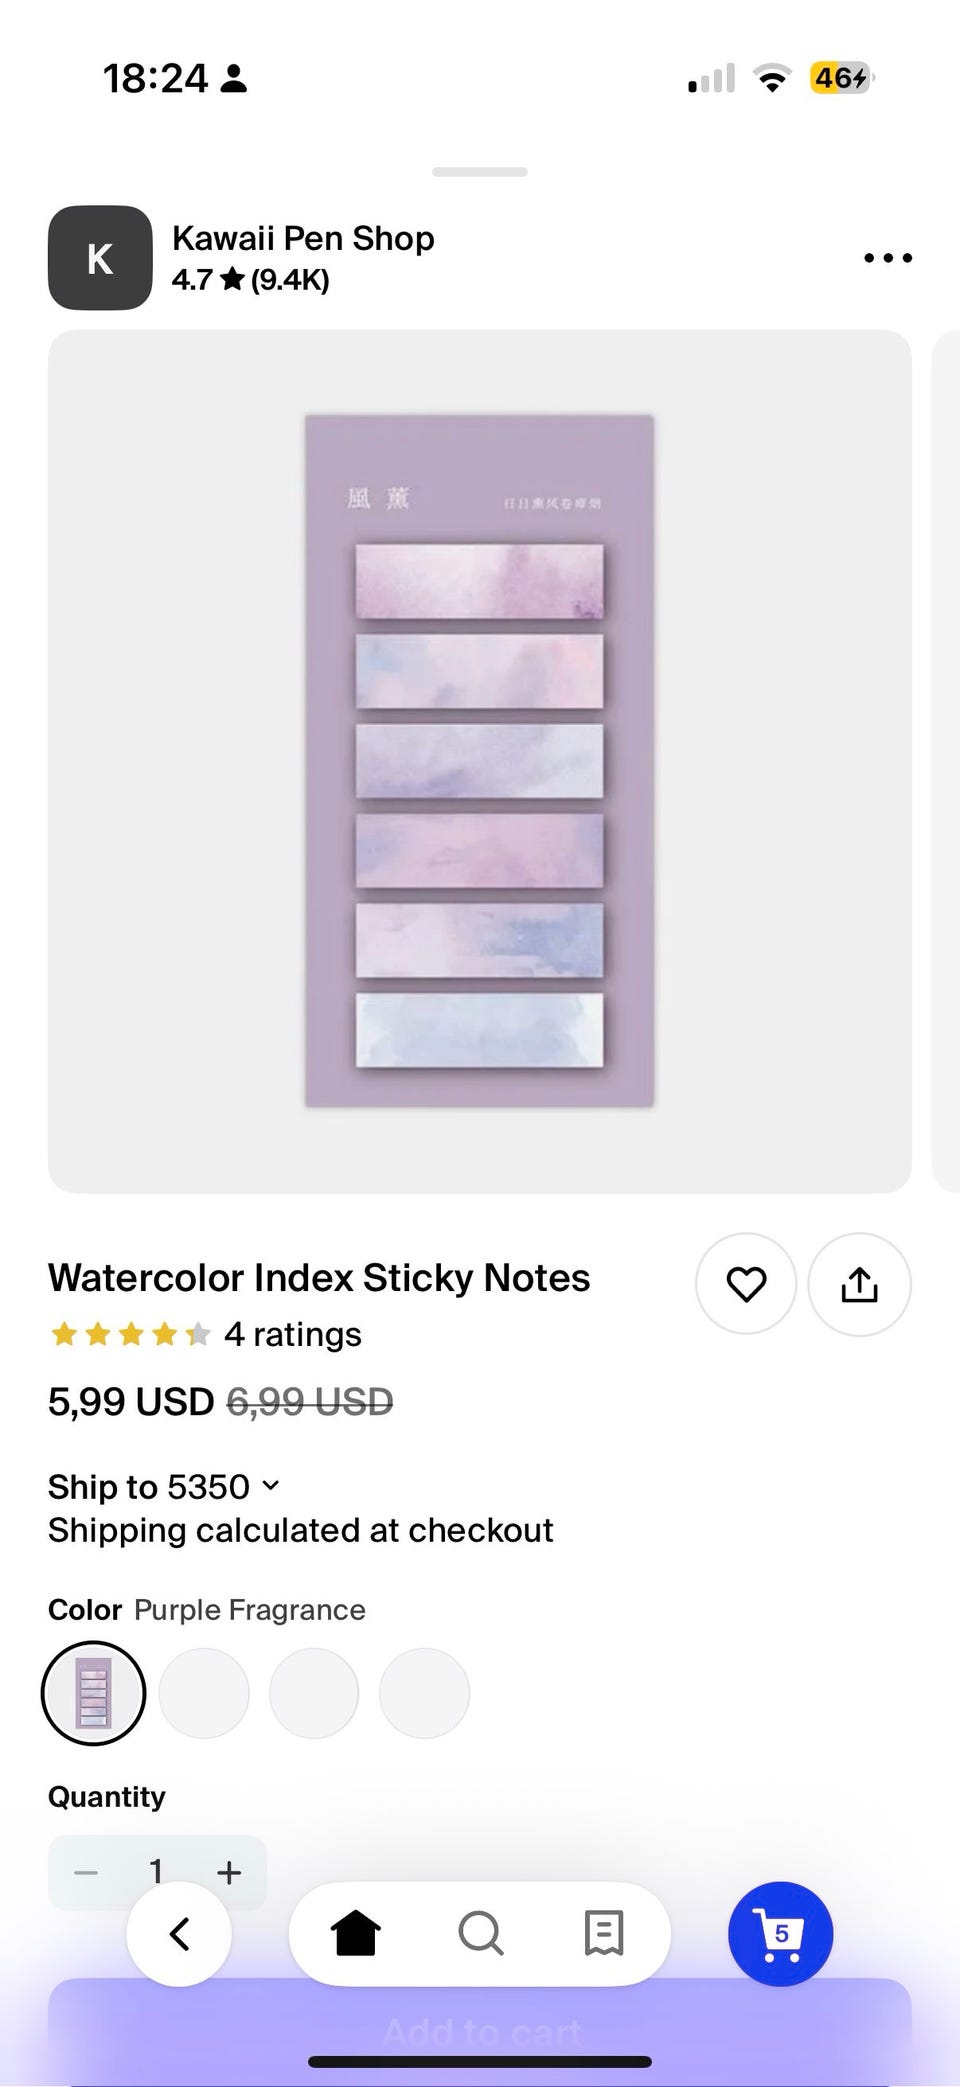Open the orders receipt icon
The height and width of the screenshot is (2087, 960).
click(604, 1933)
